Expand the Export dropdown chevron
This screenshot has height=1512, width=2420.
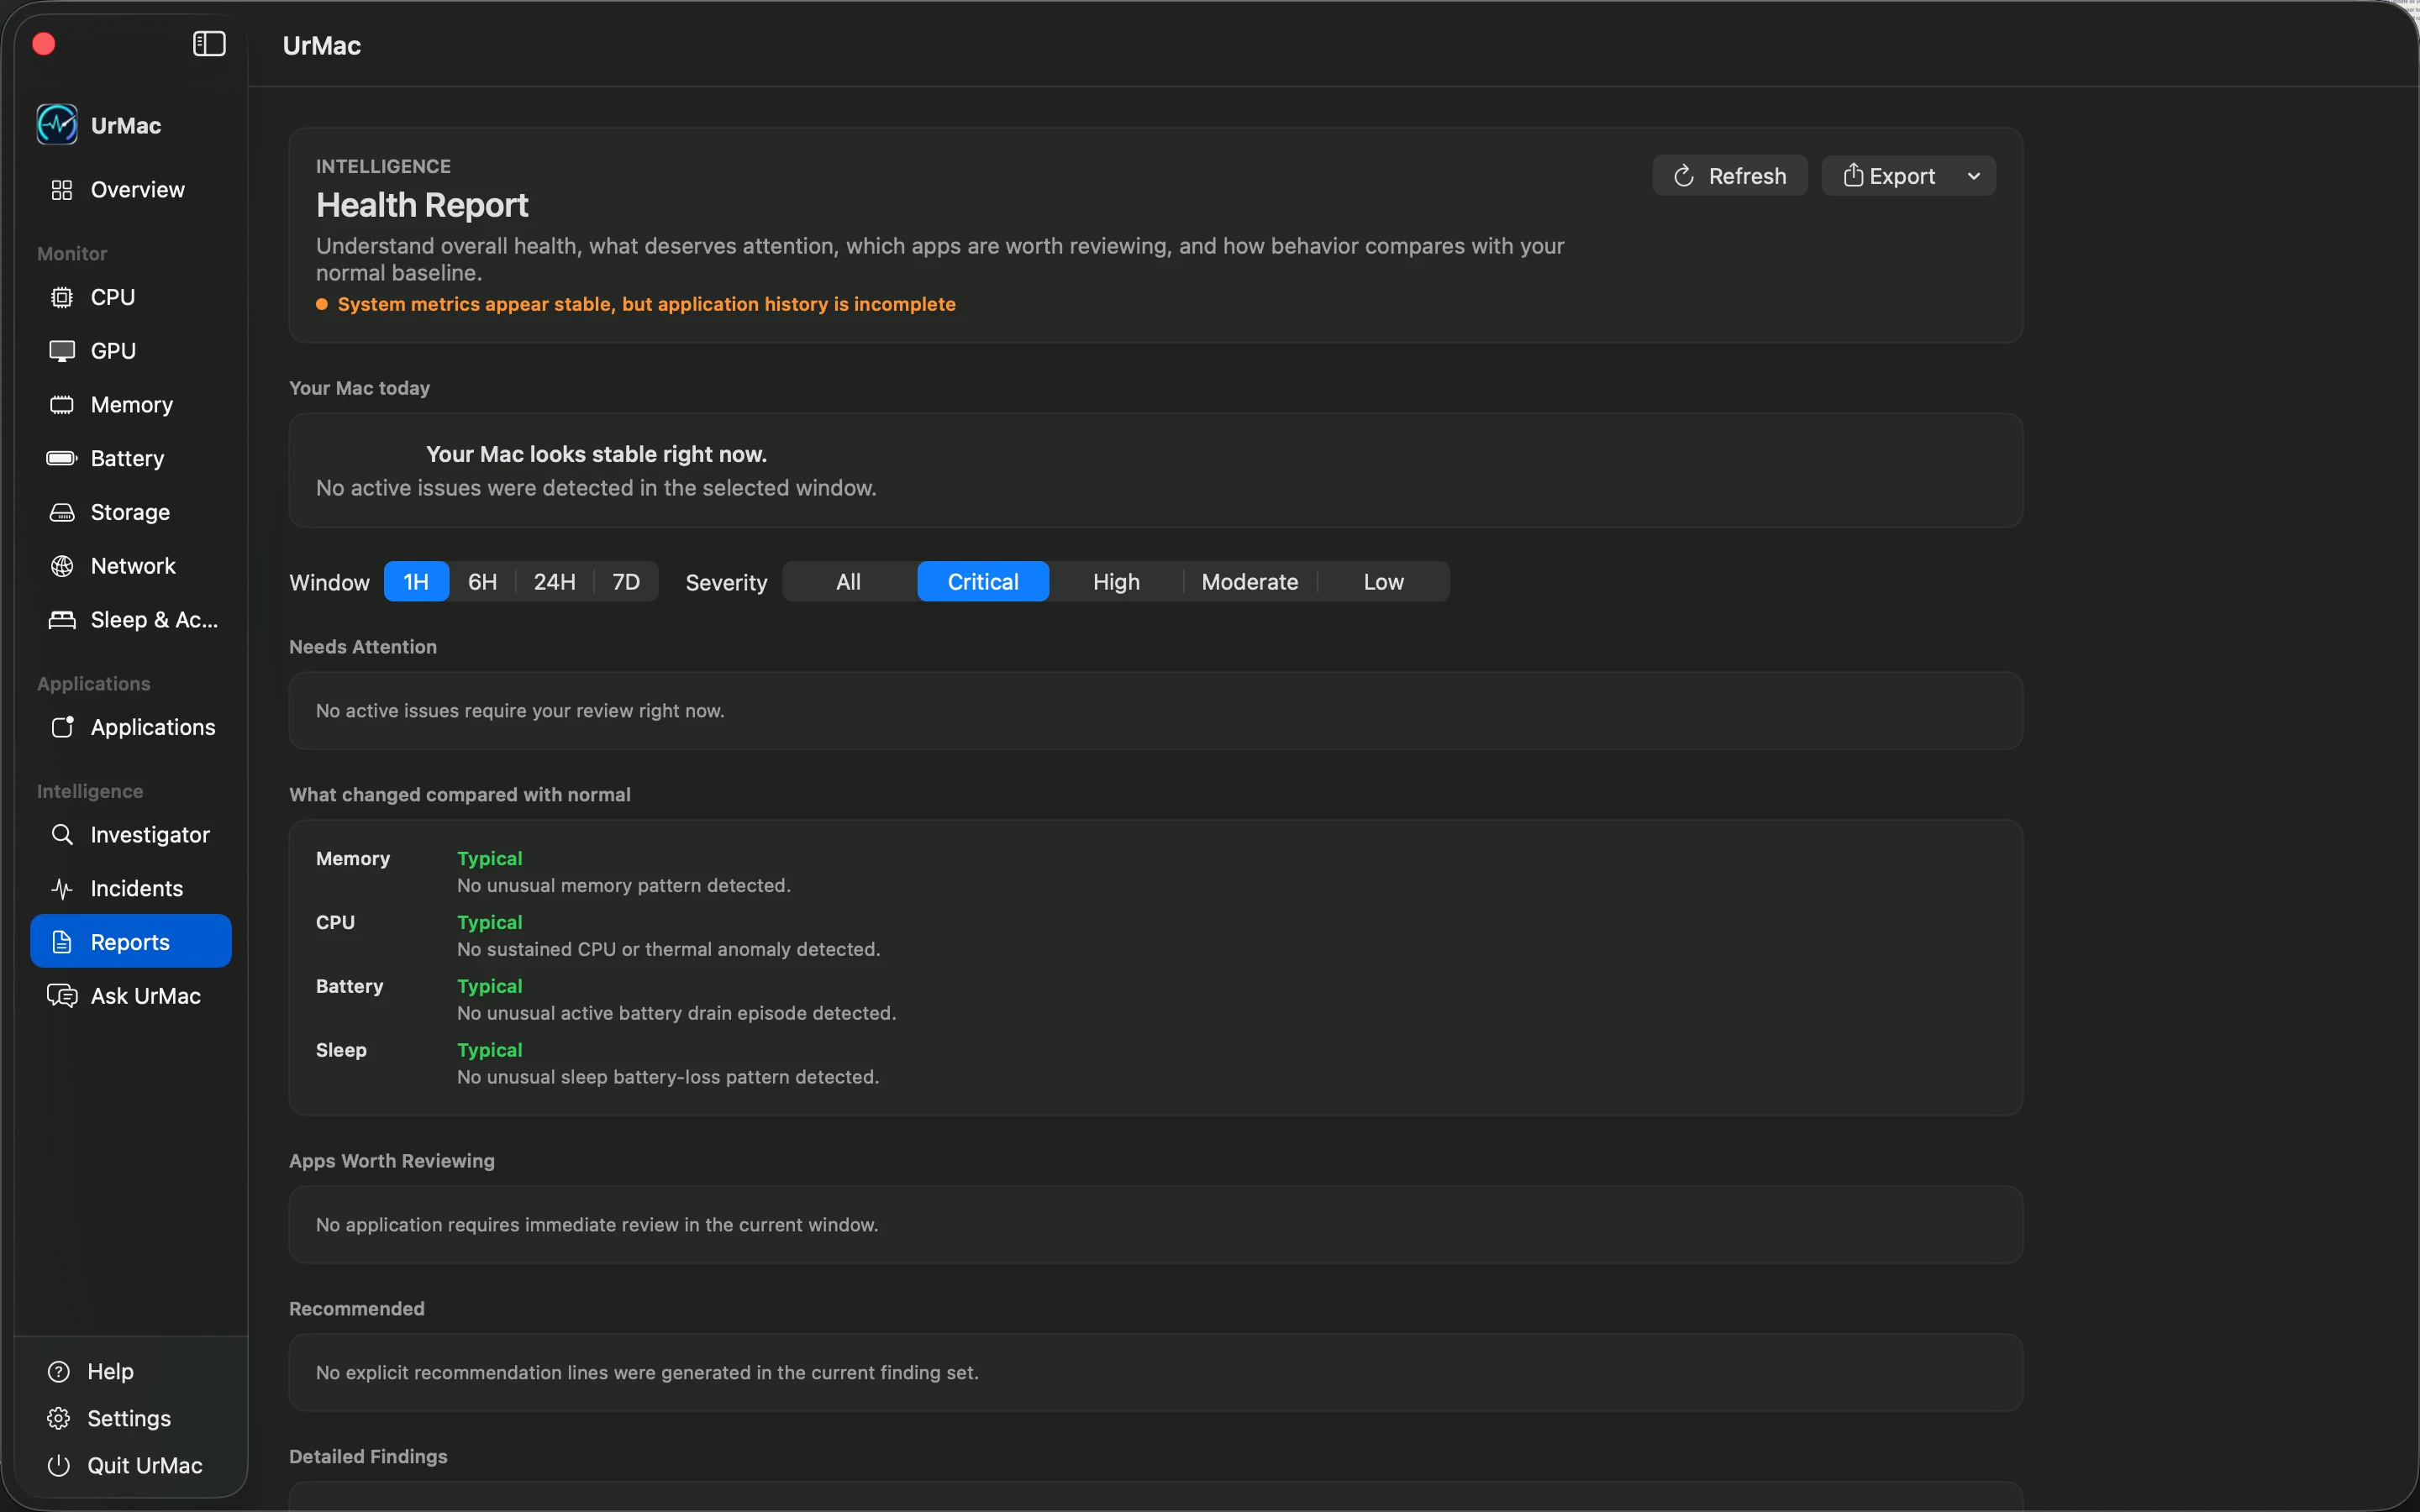click(1974, 176)
